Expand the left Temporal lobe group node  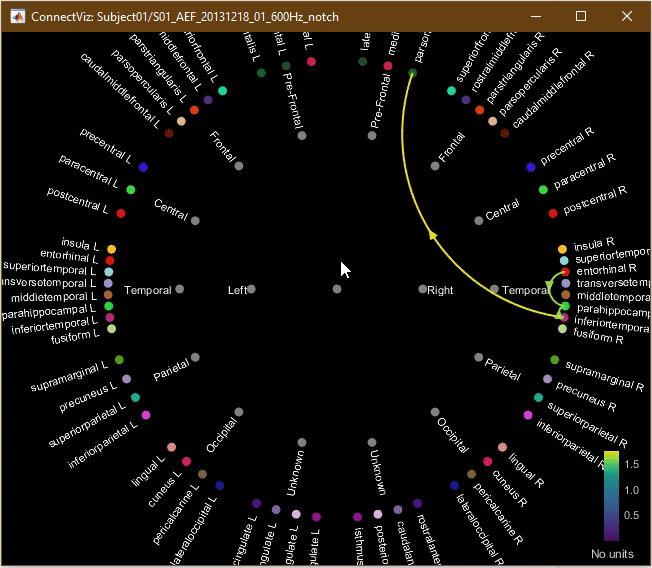(179, 289)
